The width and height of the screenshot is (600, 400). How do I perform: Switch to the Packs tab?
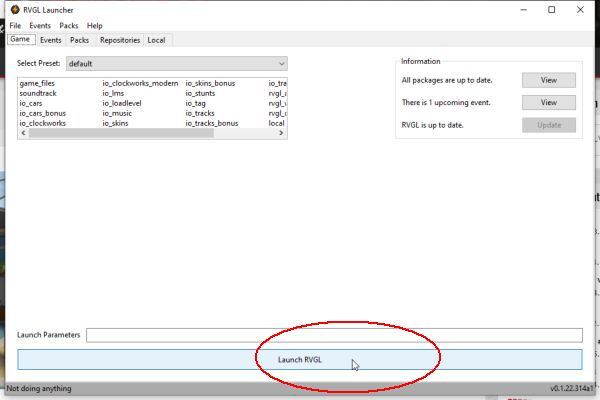(80, 40)
